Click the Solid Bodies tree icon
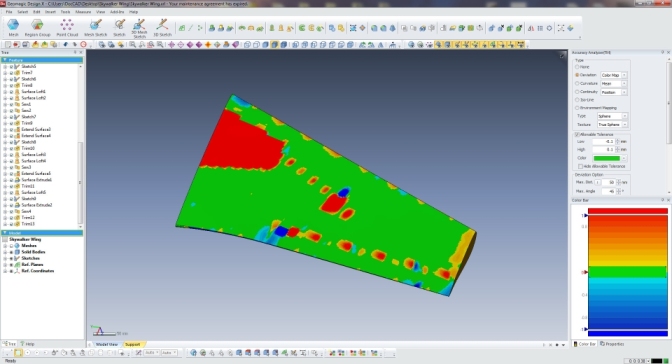 pyautogui.click(x=17, y=252)
